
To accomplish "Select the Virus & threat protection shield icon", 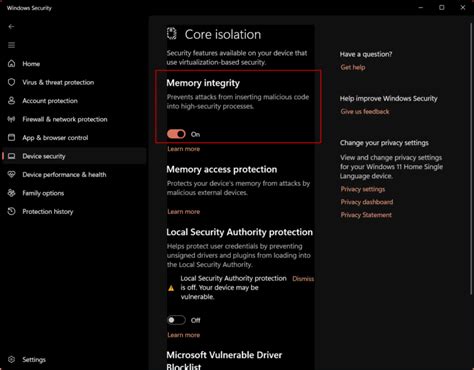I will pyautogui.click(x=11, y=82).
